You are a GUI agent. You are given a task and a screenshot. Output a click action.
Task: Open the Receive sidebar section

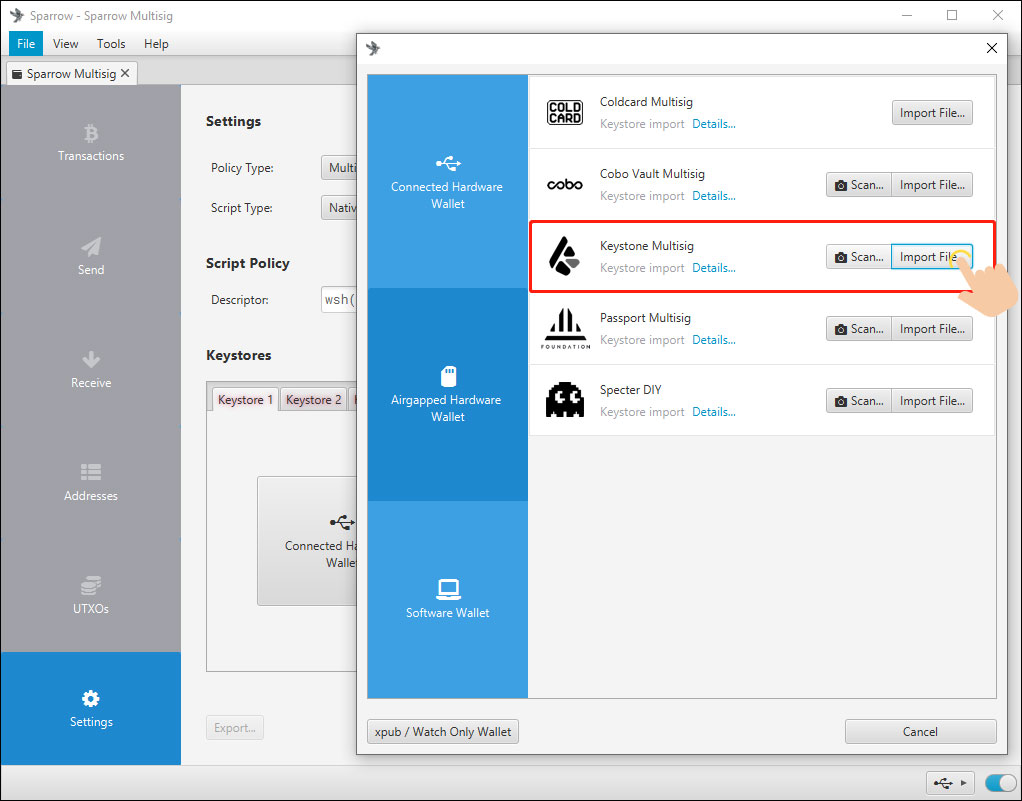click(x=91, y=370)
